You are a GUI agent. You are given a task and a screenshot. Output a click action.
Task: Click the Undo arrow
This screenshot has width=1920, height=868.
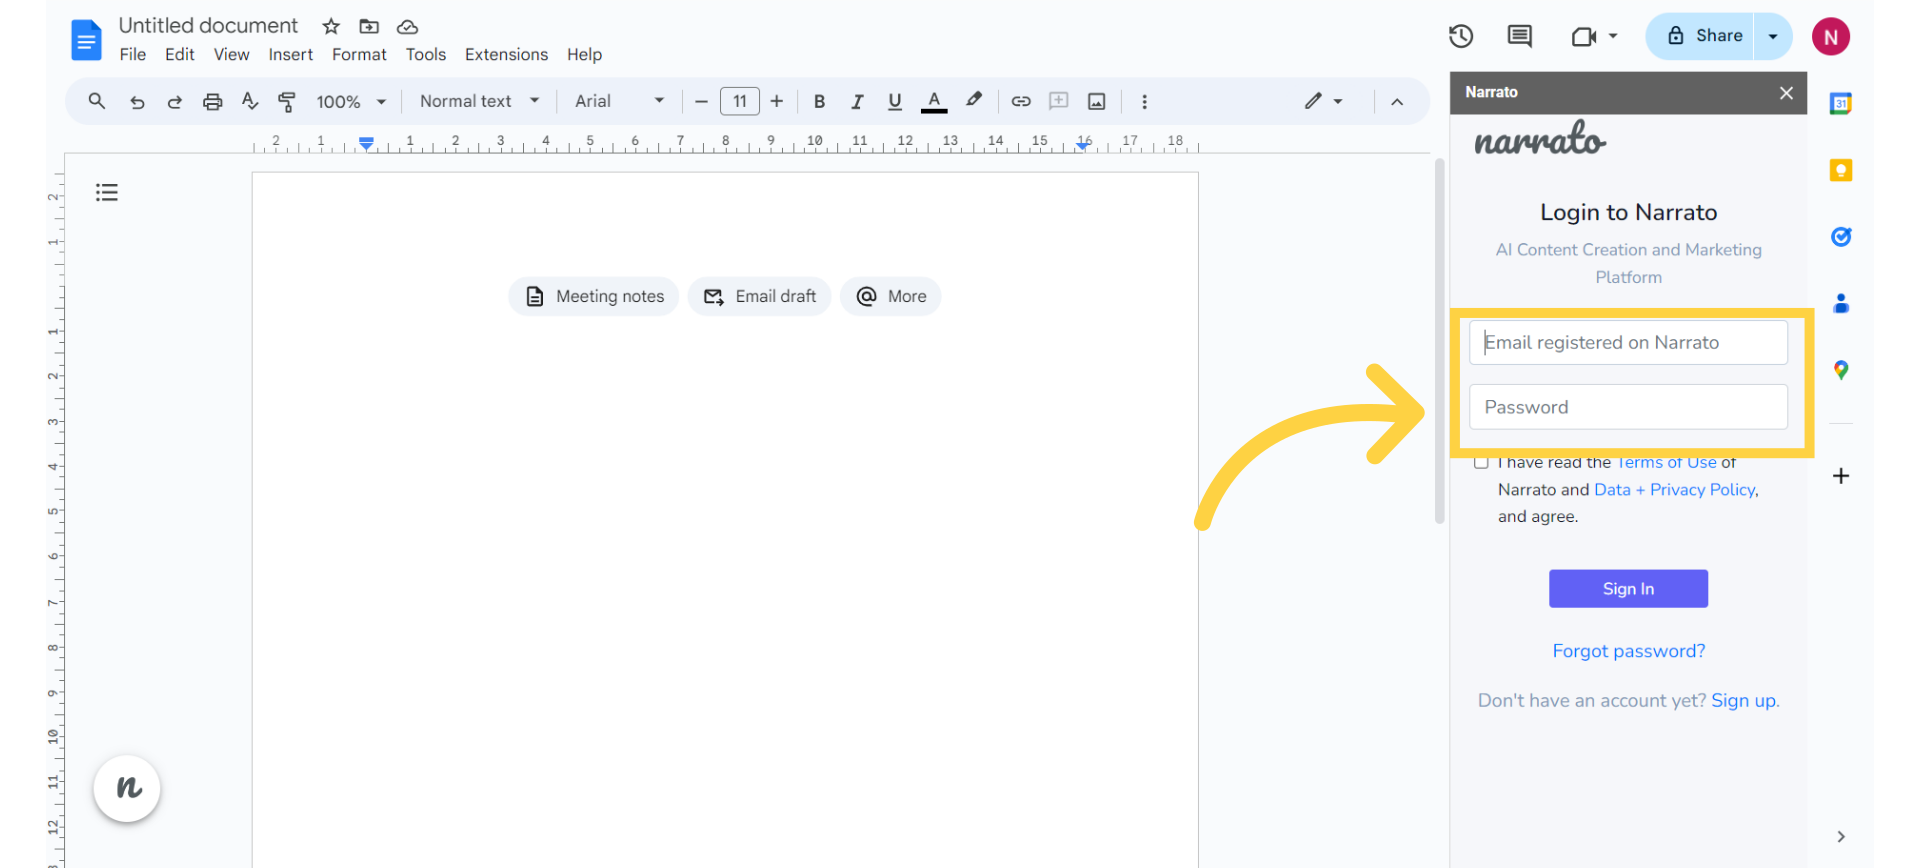click(137, 102)
